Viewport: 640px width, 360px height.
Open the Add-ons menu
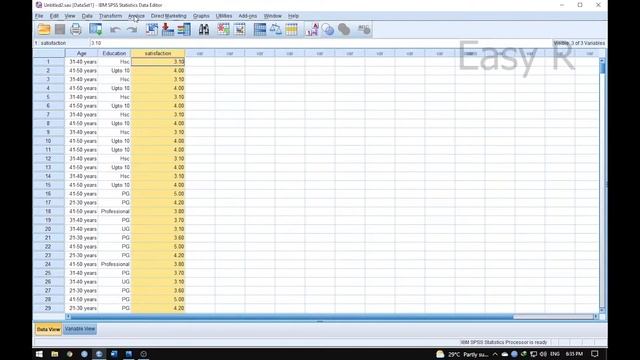tap(248, 16)
